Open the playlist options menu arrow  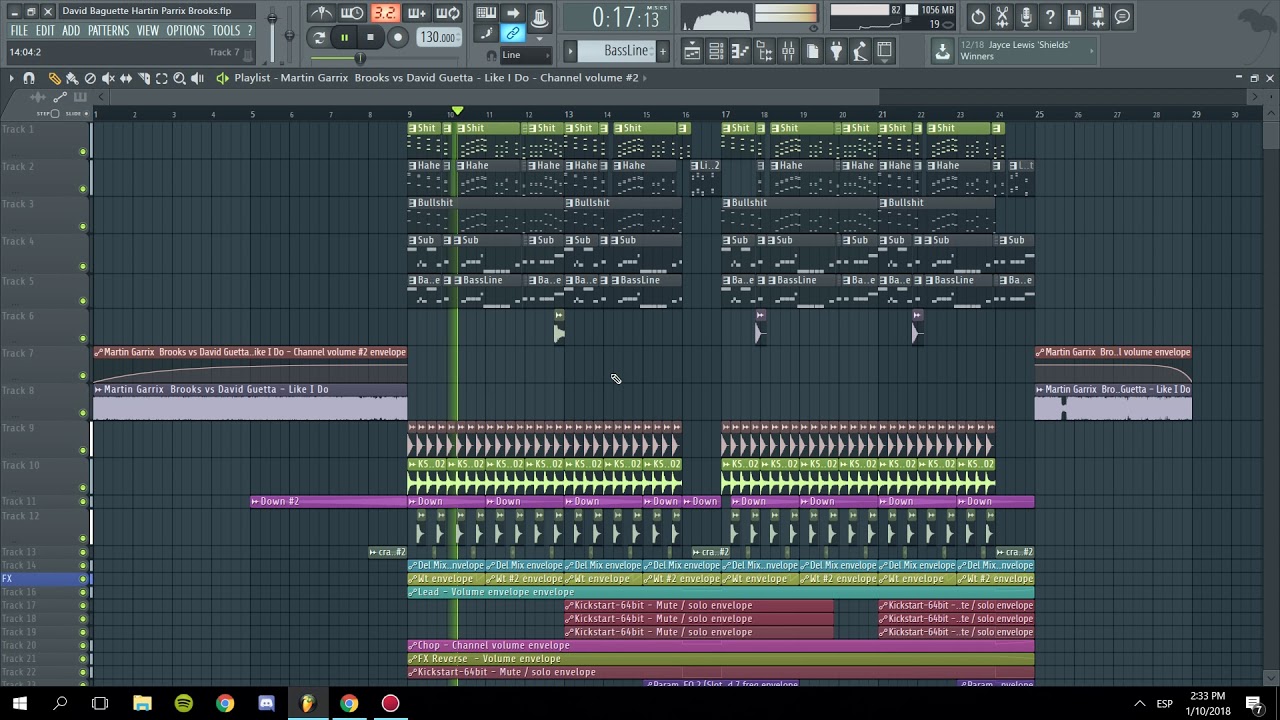pos(11,78)
